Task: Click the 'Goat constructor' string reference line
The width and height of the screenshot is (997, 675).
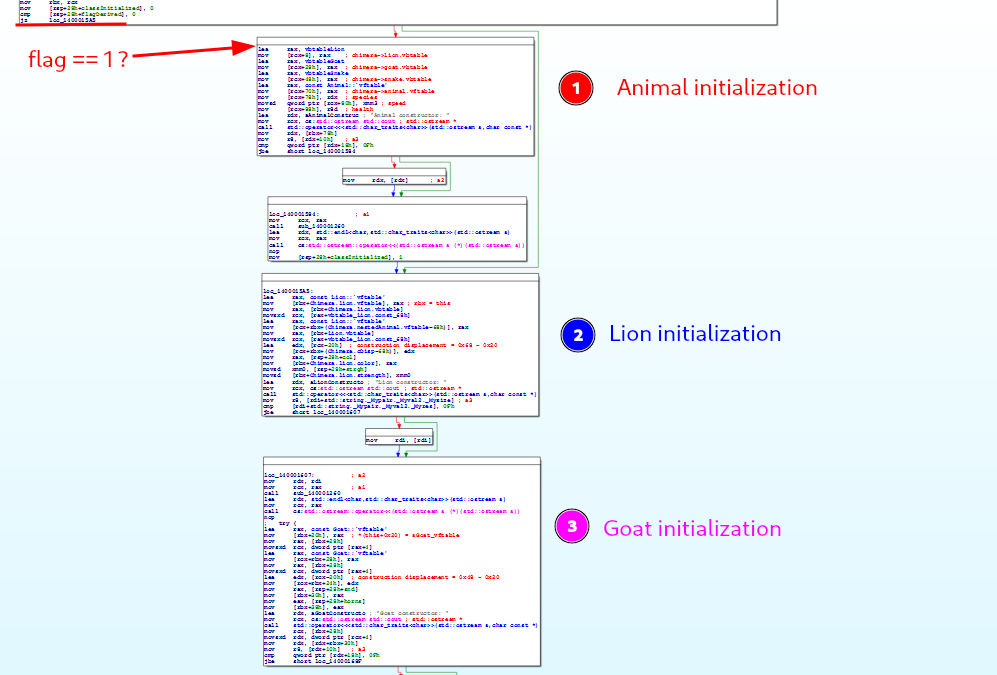Action: (x=357, y=613)
